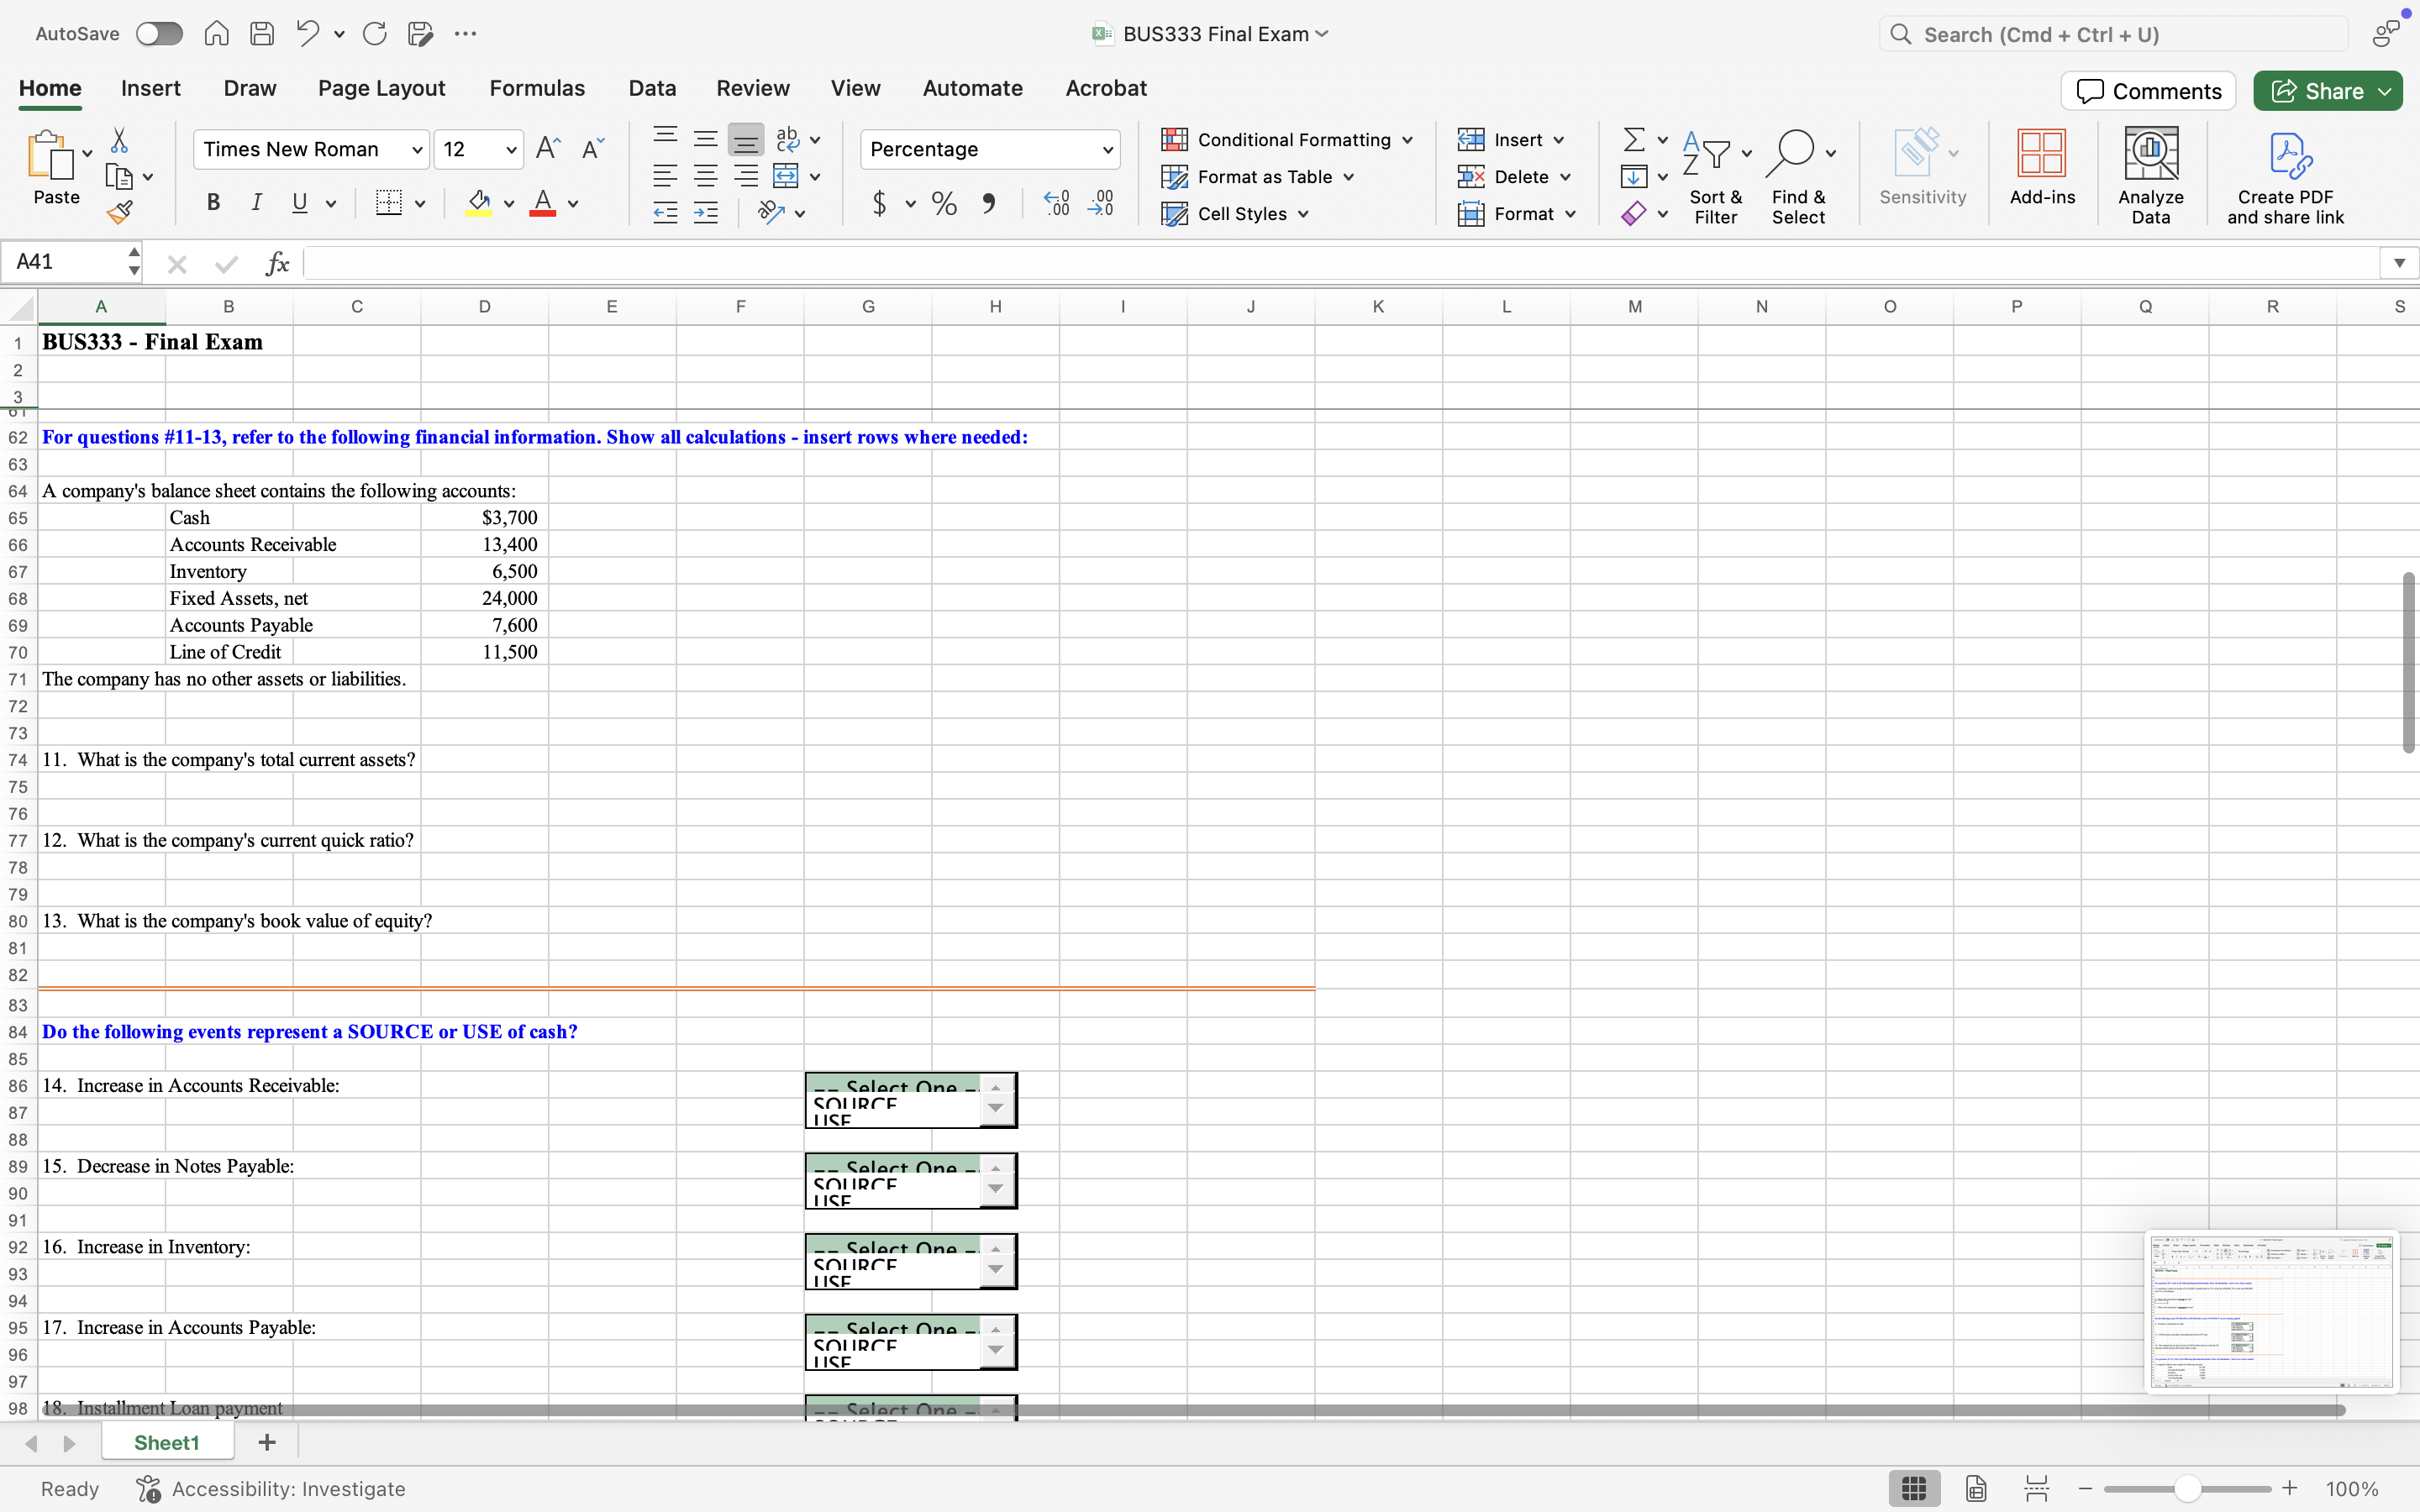
Task: Expand the Percentage number format dropdown
Action: 1107,150
